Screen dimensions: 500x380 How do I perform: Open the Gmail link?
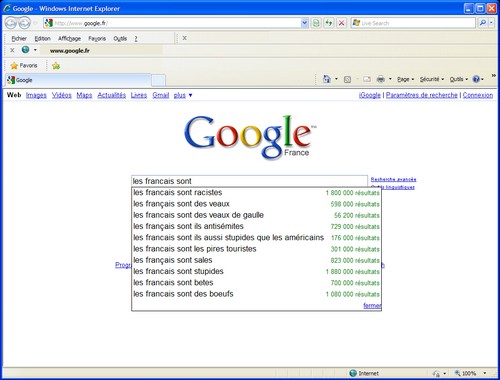click(x=161, y=95)
